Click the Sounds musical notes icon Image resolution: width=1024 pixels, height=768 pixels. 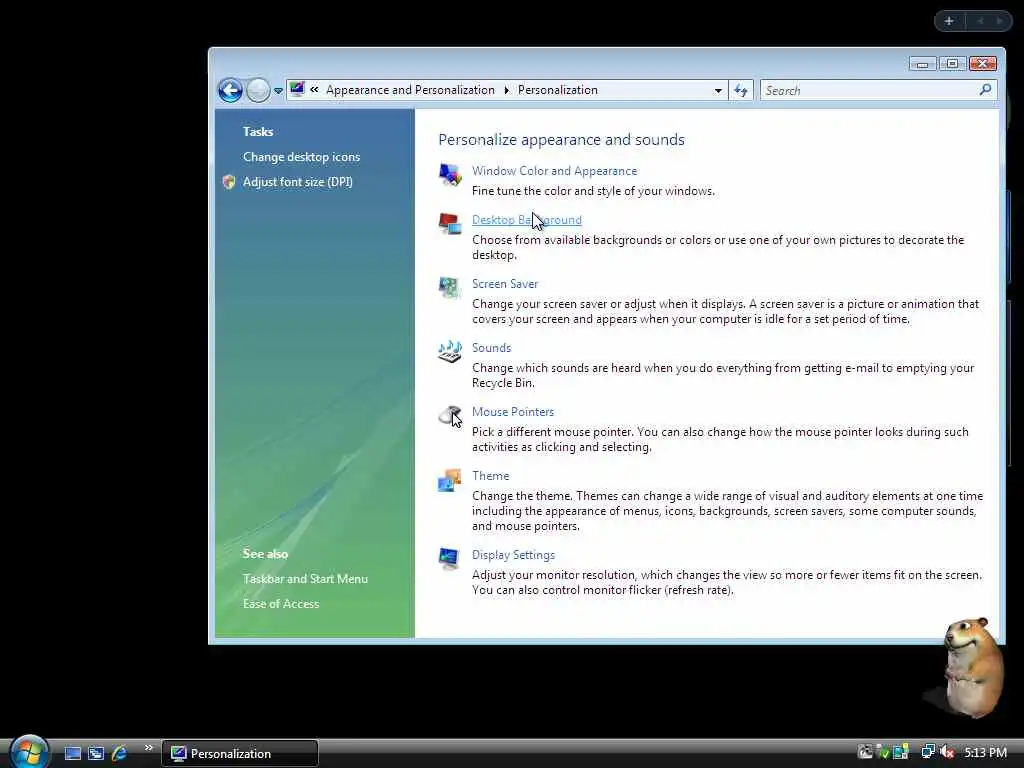450,351
